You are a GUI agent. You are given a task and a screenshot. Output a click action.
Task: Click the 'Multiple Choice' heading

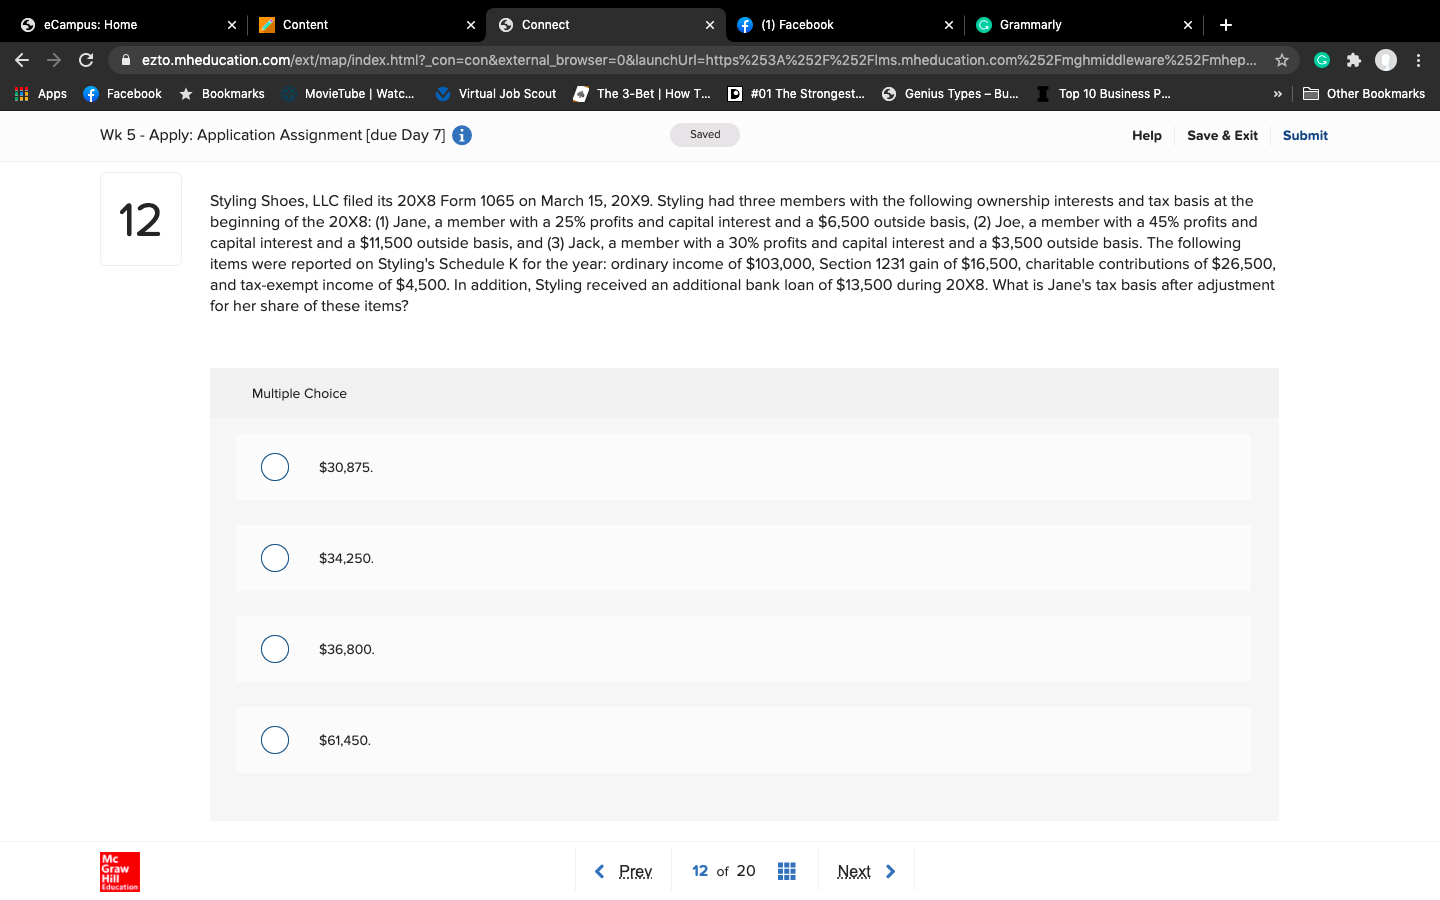tap(299, 393)
